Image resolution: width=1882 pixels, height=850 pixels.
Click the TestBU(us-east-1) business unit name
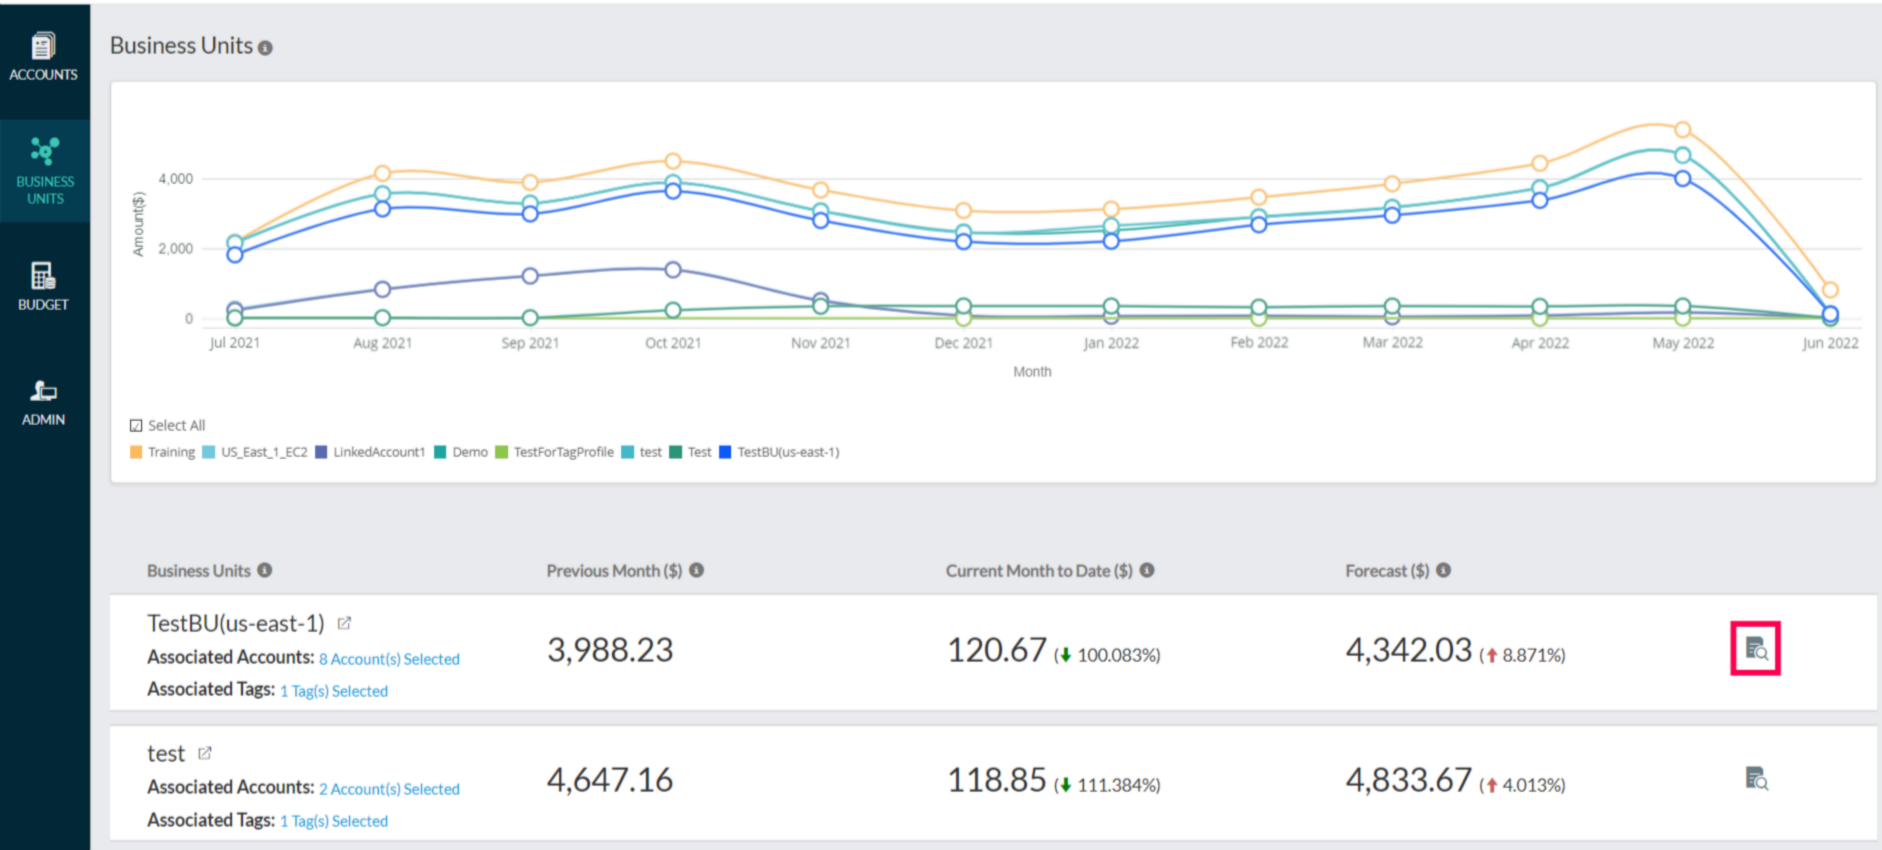[x=236, y=623]
